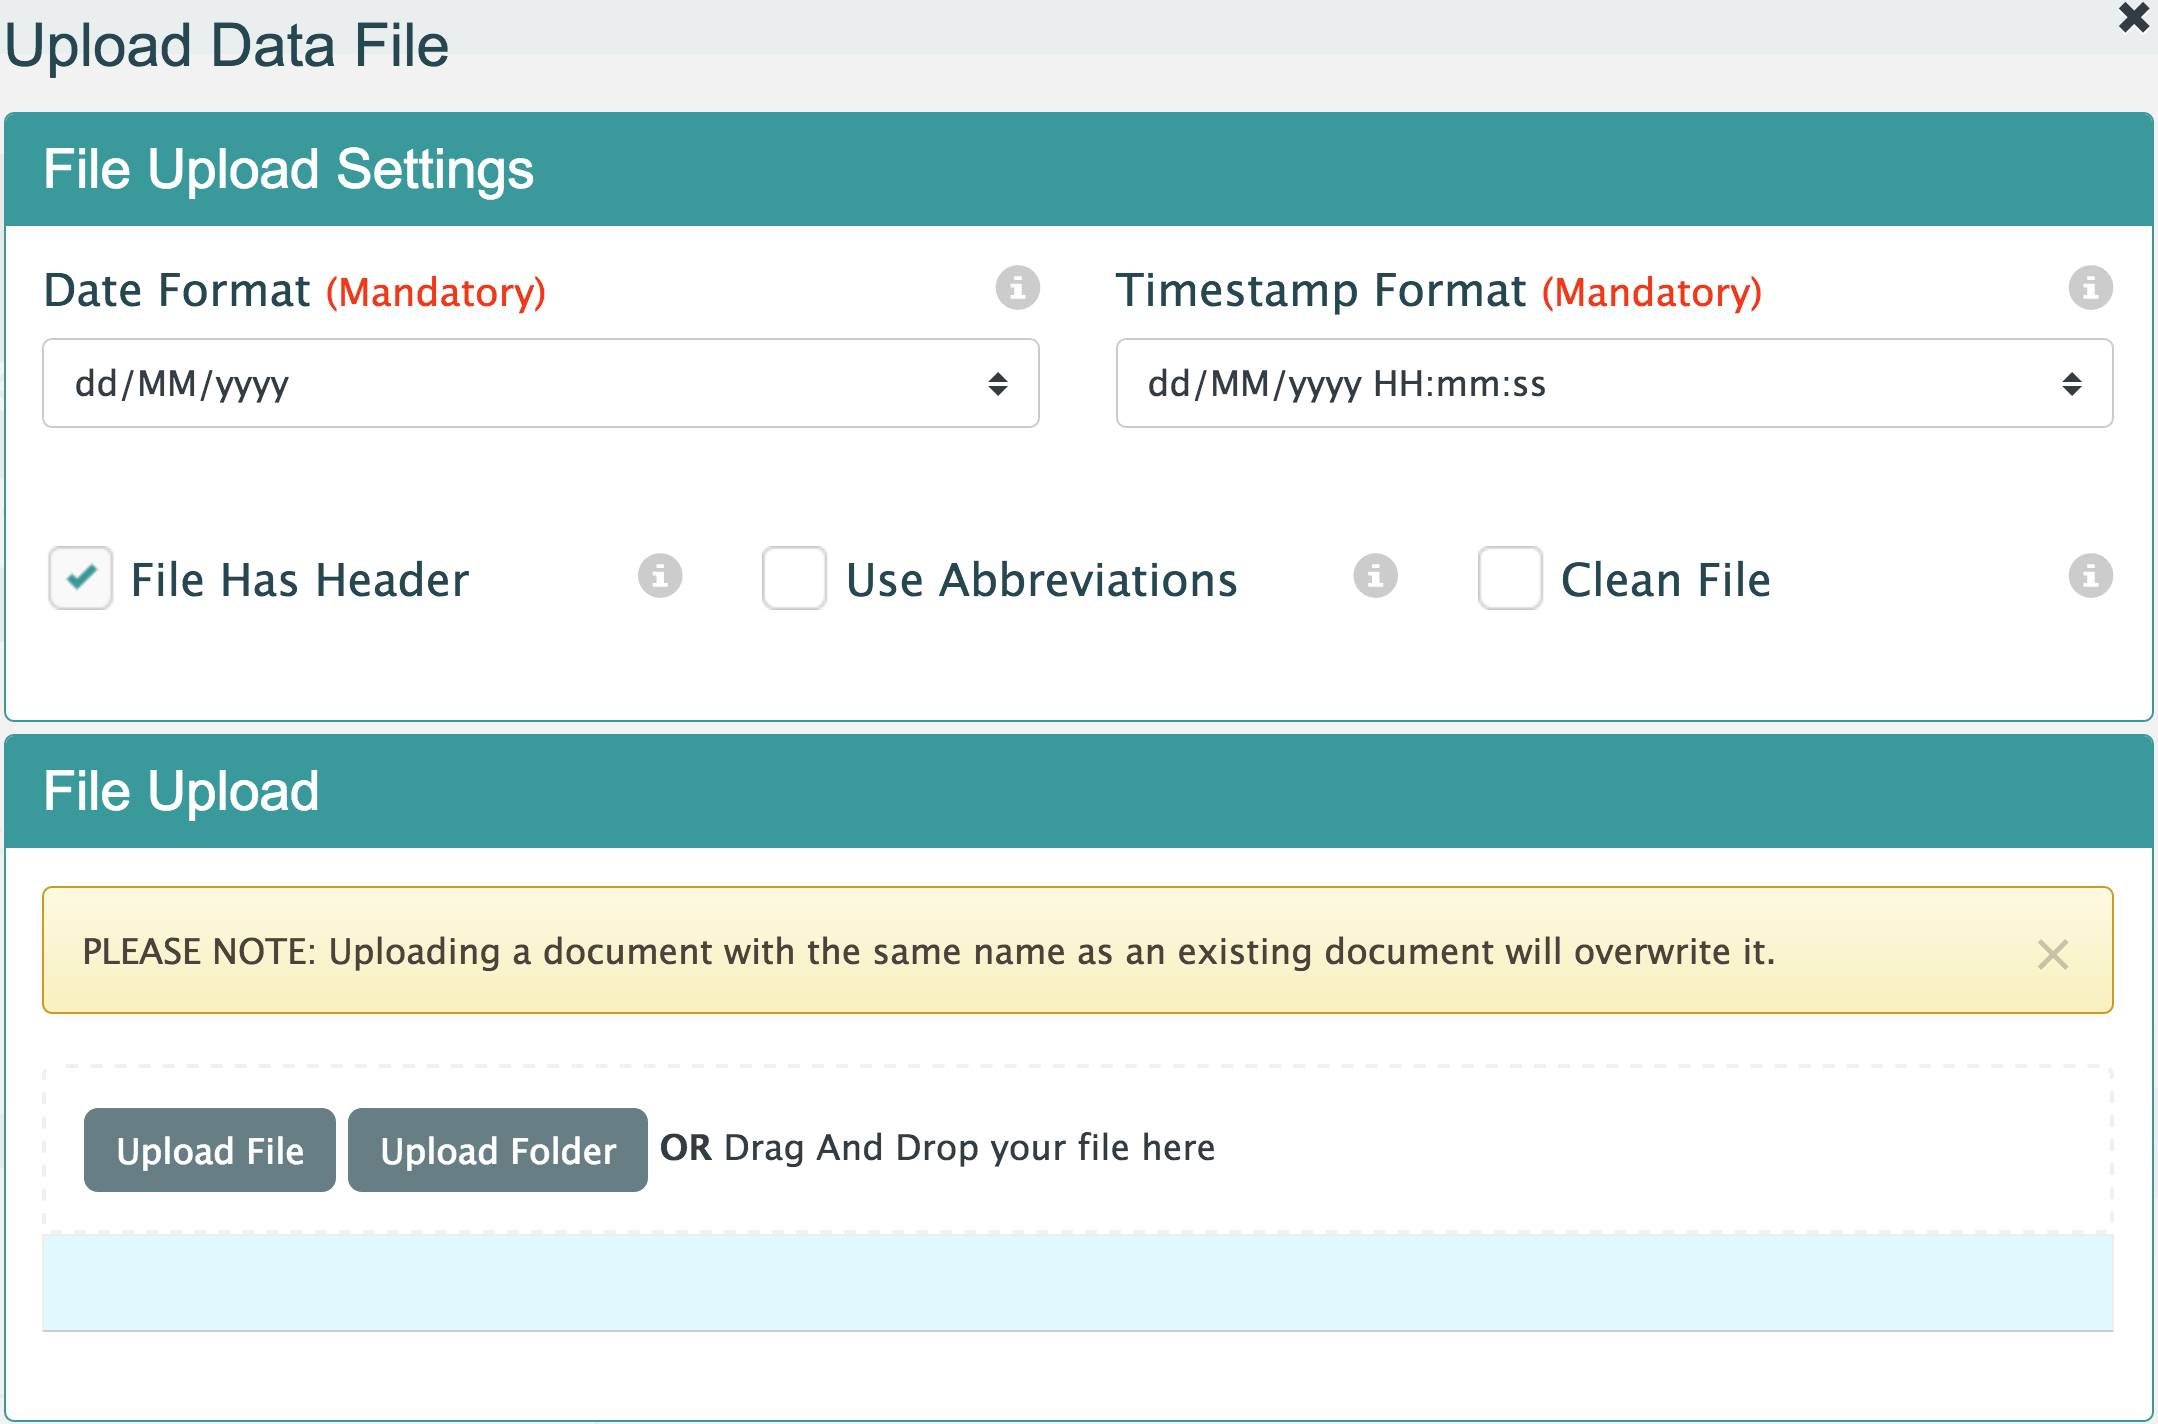Open info icon for File Has Header
The image size is (2158, 1424).
click(660, 576)
